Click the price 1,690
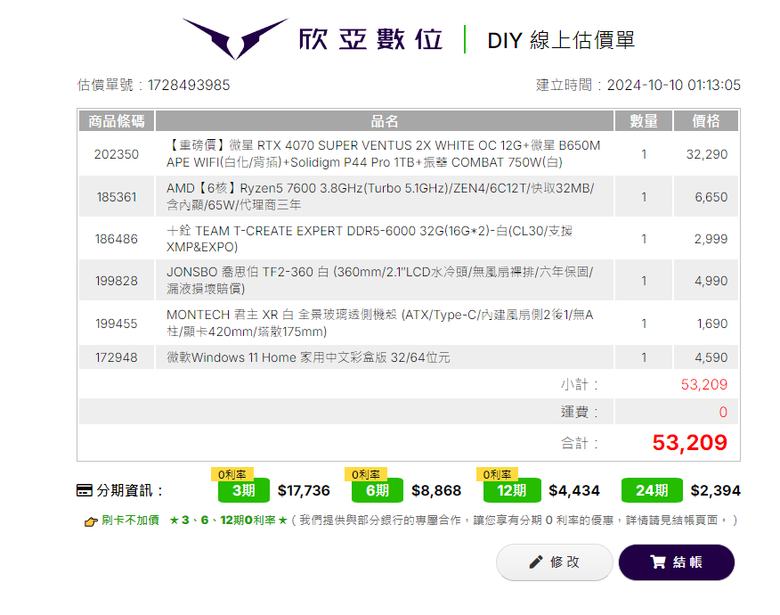780x615 pixels. tap(712, 324)
